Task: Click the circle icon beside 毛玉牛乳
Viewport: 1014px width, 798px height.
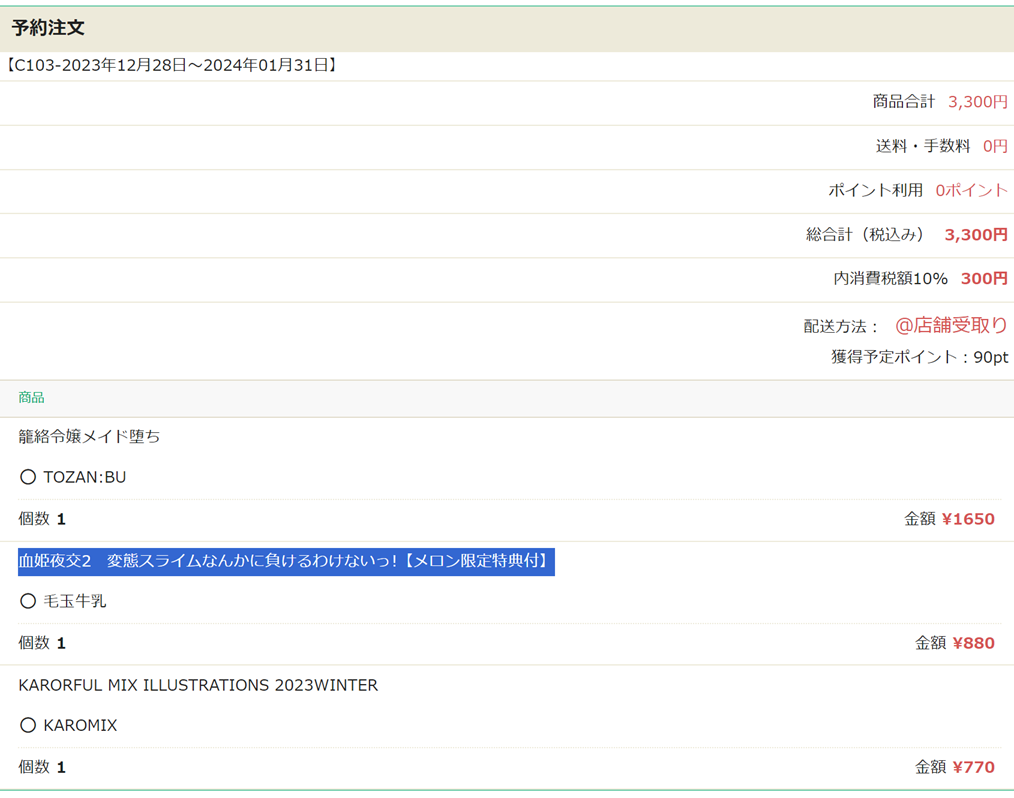Action: [x=28, y=601]
